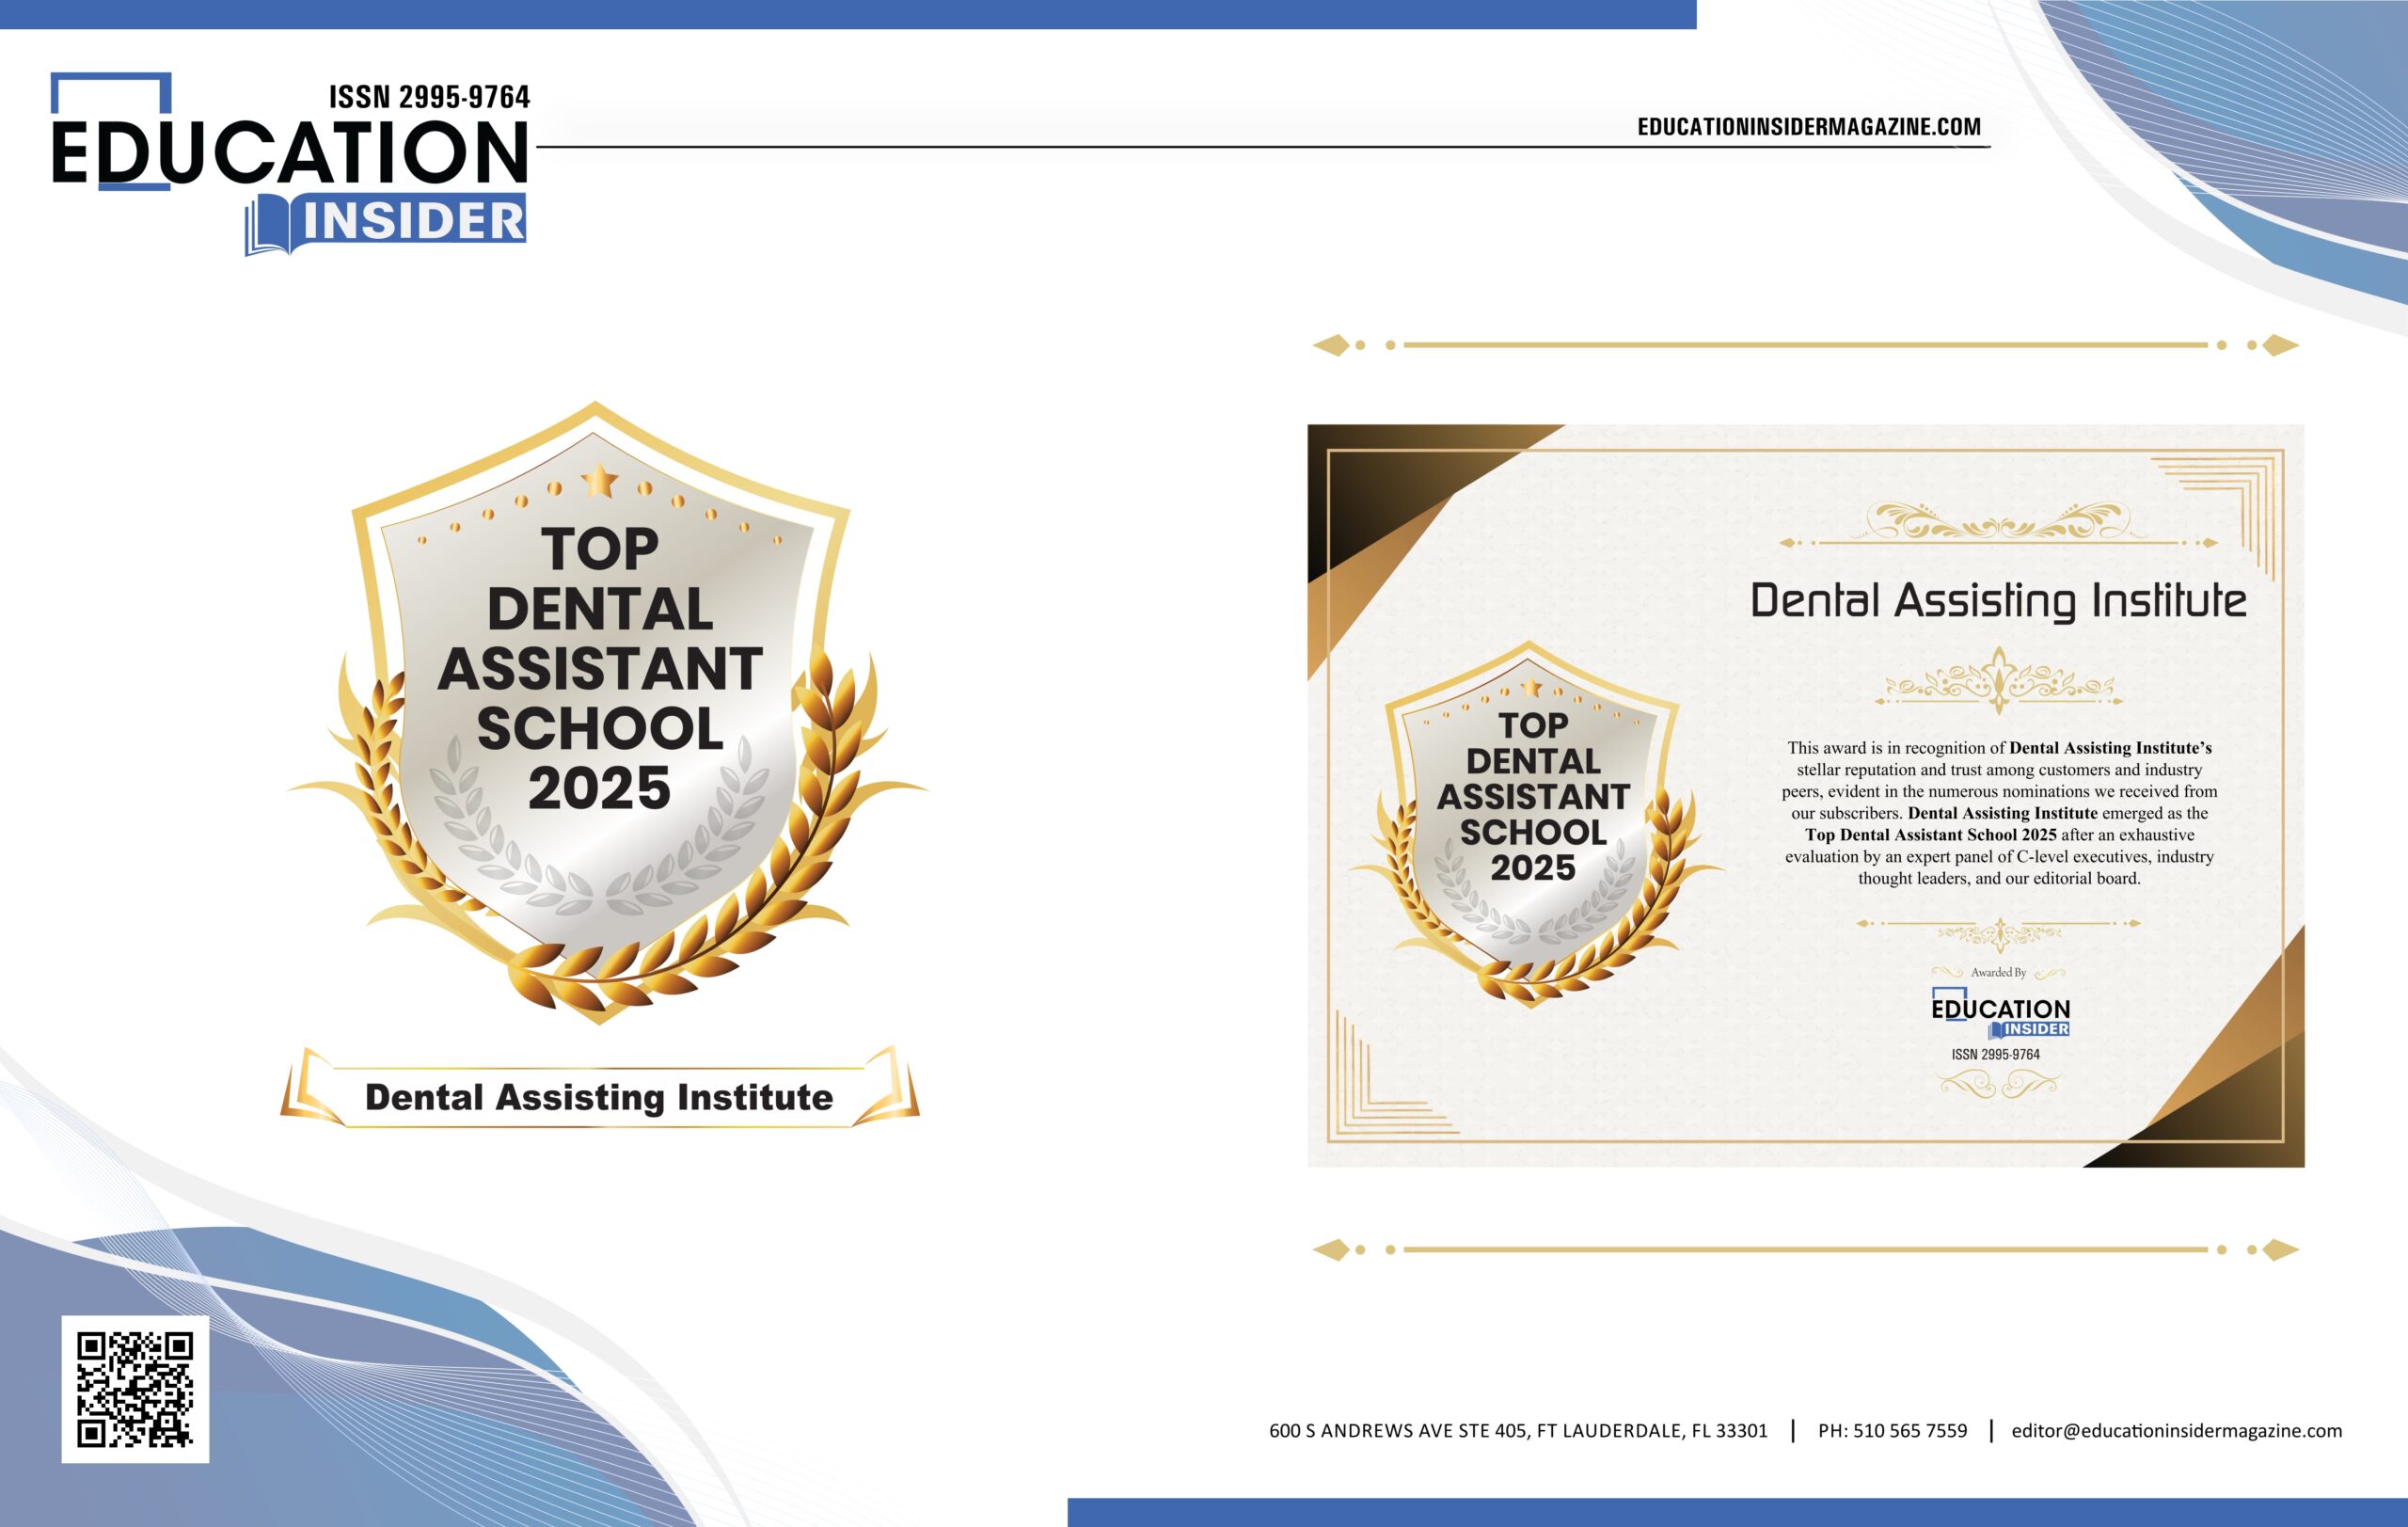The height and width of the screenshot is (1527, 2408).
Task: Open the EDUCATIONINSIDERMAGAZINE.COM link
Action: (x=1808, y=127)
